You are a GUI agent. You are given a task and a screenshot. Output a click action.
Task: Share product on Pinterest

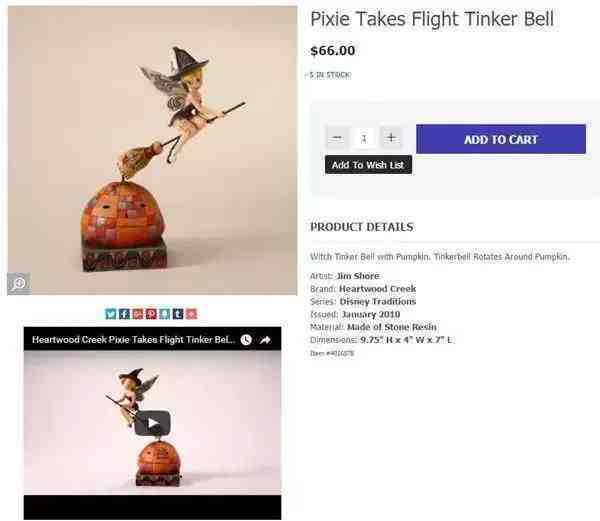coord(151,314)
